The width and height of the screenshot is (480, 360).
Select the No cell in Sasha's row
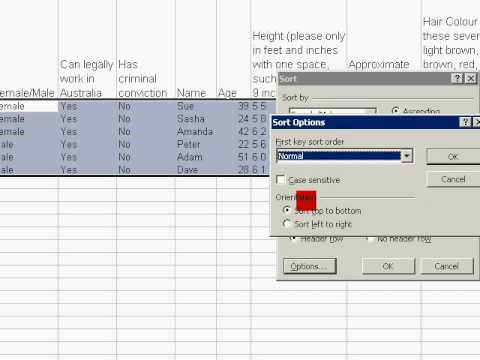(x=146, y=119)
